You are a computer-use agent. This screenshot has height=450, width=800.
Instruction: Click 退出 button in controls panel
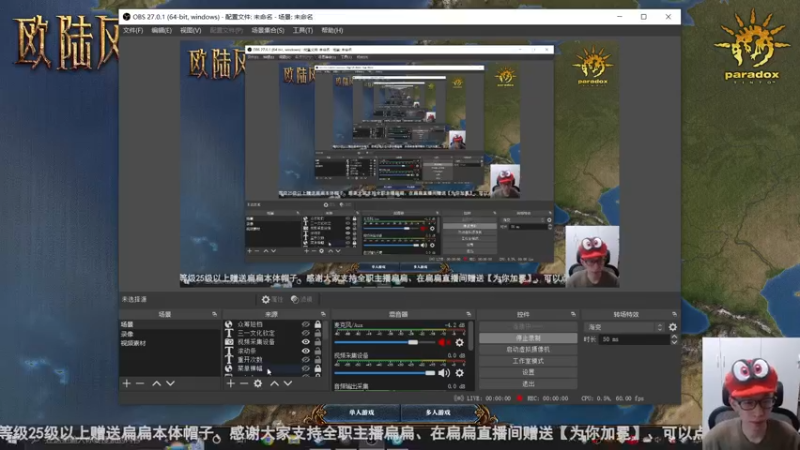click(528, 384)
